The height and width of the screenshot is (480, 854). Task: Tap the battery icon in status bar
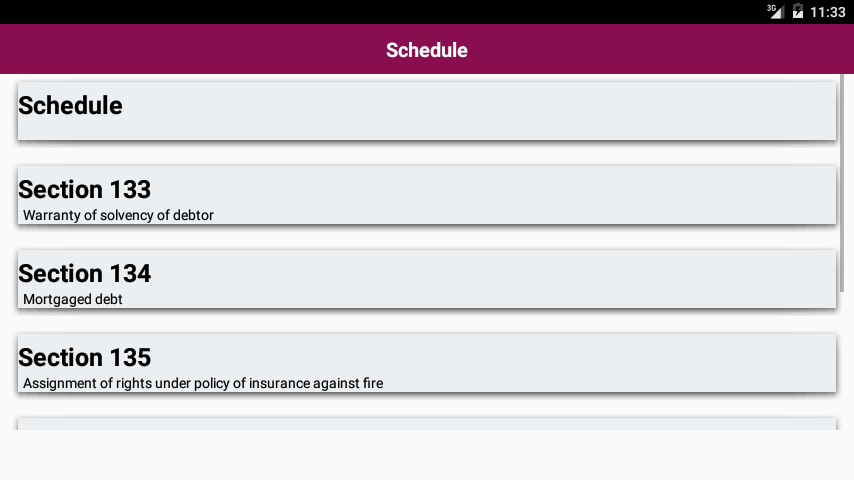(798, 12)
